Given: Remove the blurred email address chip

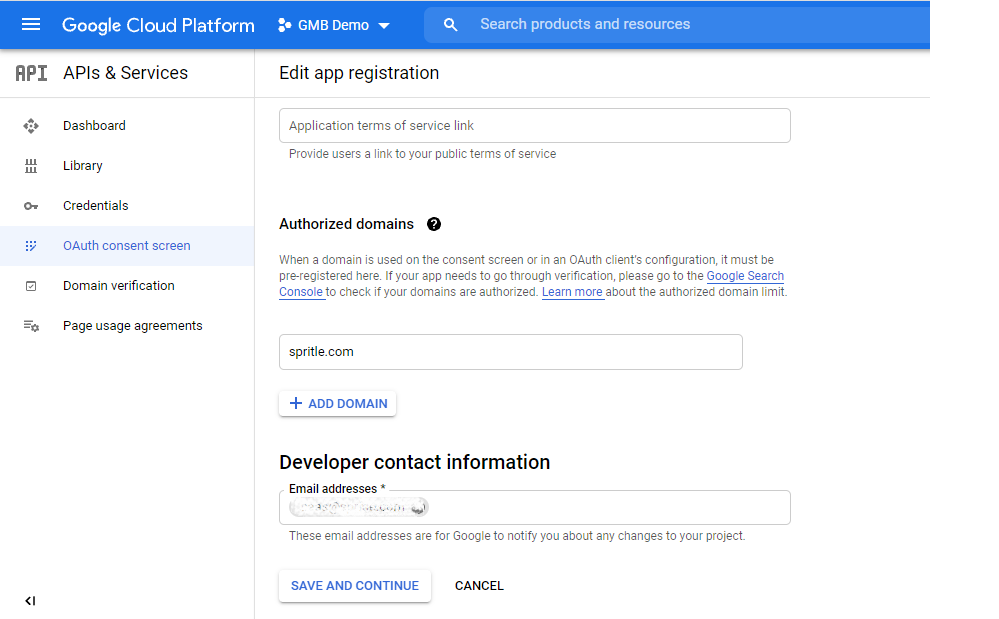Looking at the screenshot, I should click(419, 508).
